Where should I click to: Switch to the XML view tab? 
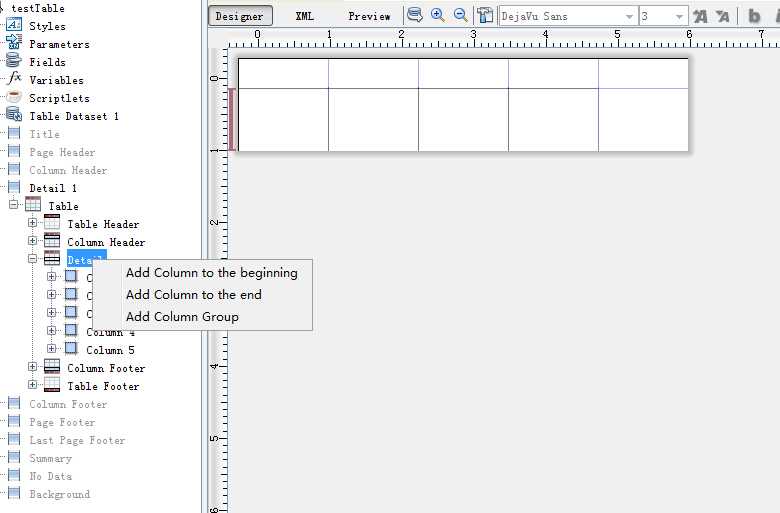coord(304,16)
